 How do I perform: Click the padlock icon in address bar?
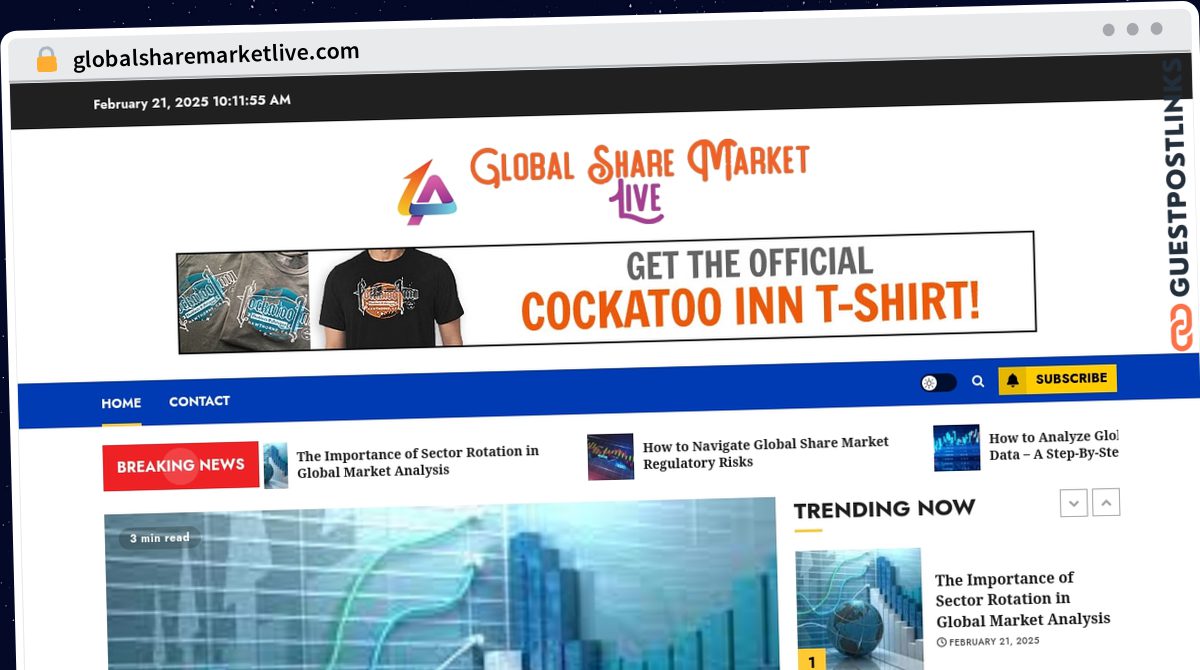click(46, 59)
